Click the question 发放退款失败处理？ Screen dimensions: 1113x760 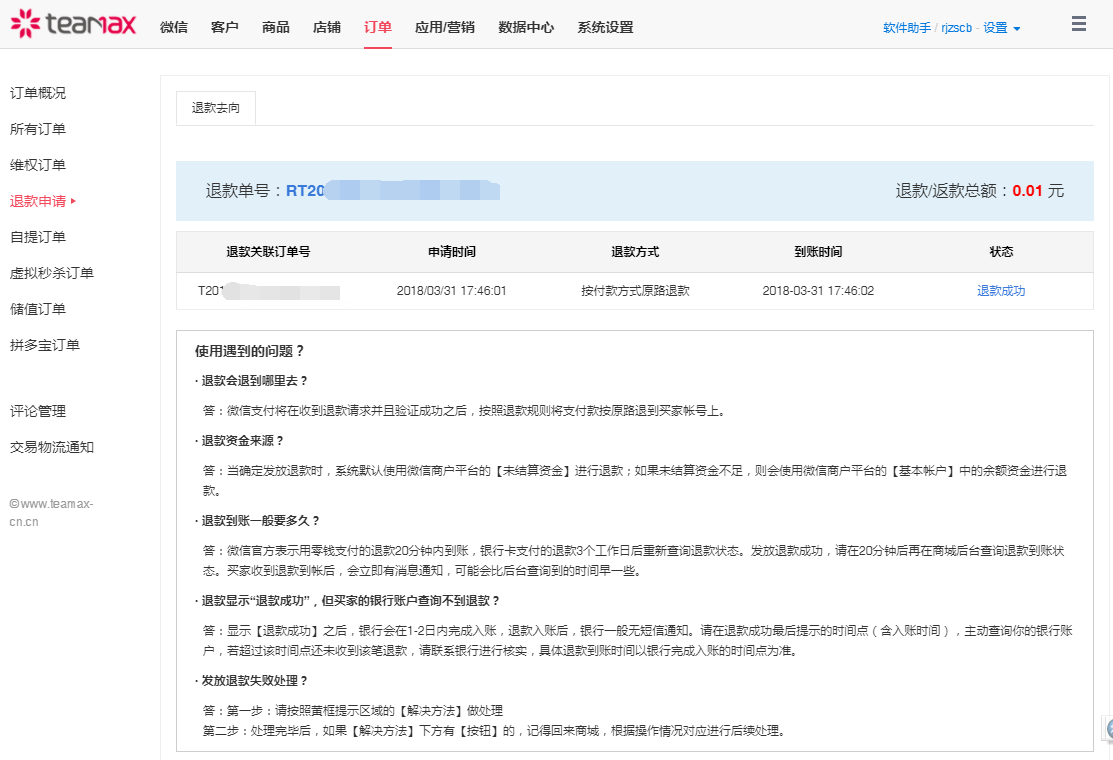(x=255, y=681)
